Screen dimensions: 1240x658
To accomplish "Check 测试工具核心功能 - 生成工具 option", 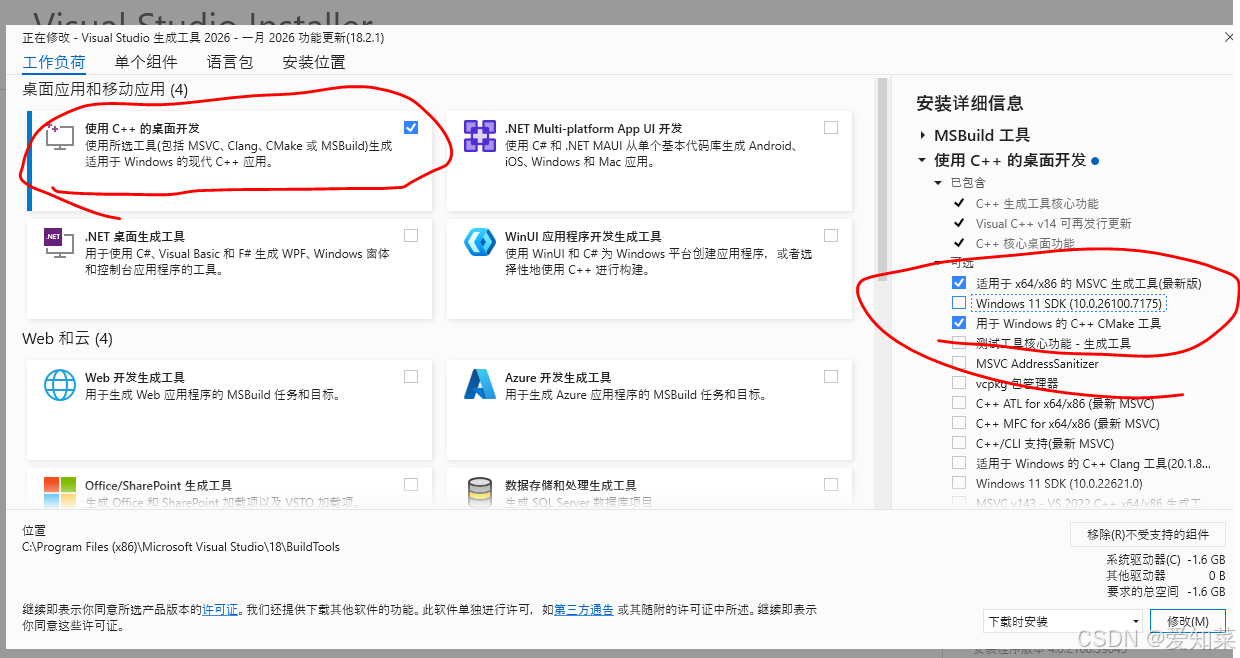I will tap(959, 343).
